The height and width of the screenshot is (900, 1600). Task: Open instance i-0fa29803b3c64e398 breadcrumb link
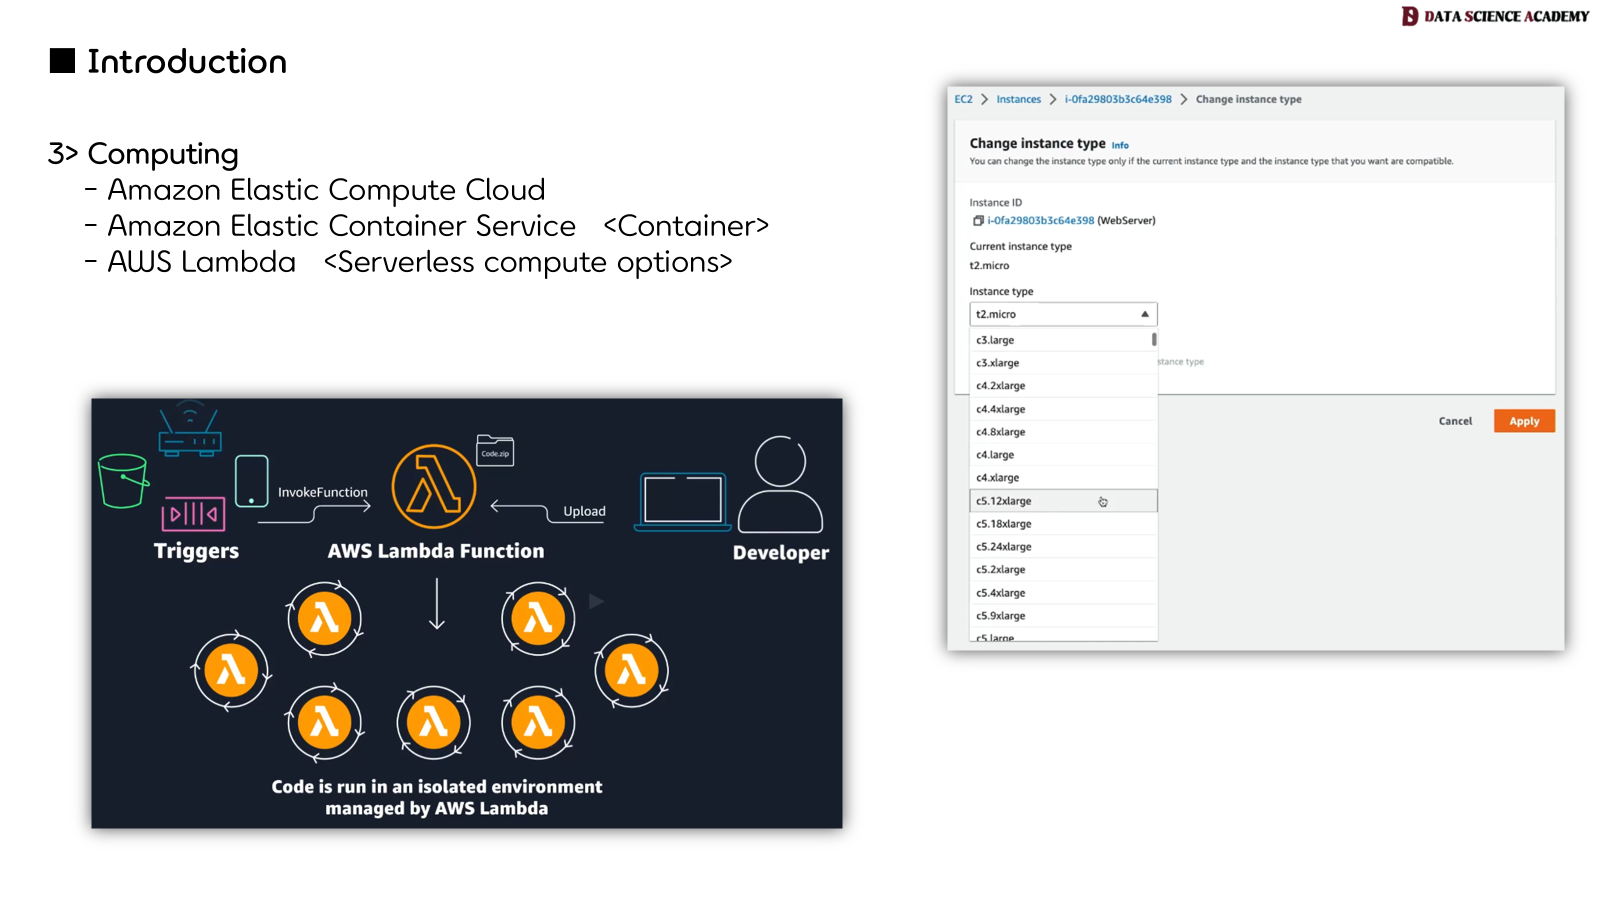[x=1118, y=99]
